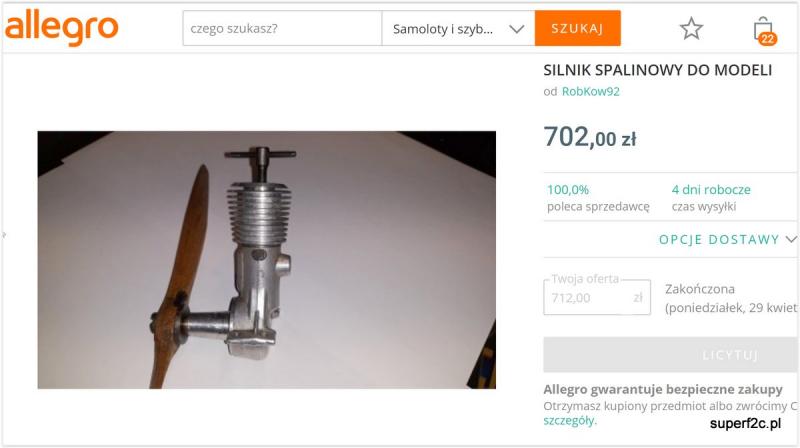Image resolution: width=800 pixels, height=448 pixels.
Task: Click the allegro logo to go home
Action: tap(61, 28)
